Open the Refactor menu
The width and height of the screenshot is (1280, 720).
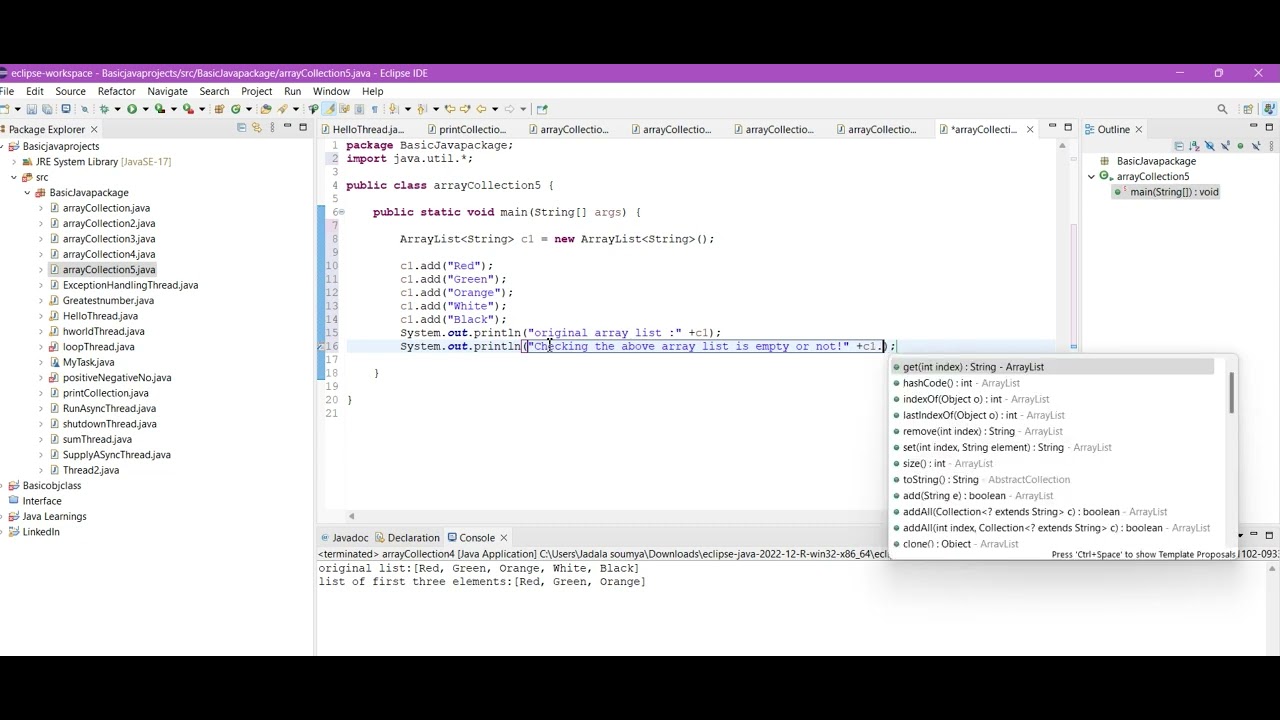[116, 91]
